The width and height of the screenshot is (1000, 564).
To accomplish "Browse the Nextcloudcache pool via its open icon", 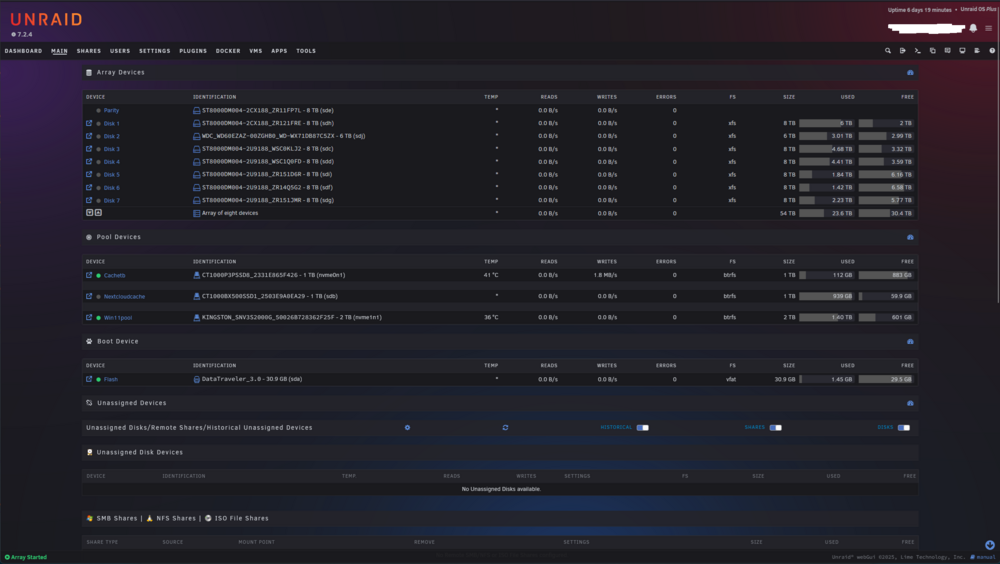I will coord(89,296).
